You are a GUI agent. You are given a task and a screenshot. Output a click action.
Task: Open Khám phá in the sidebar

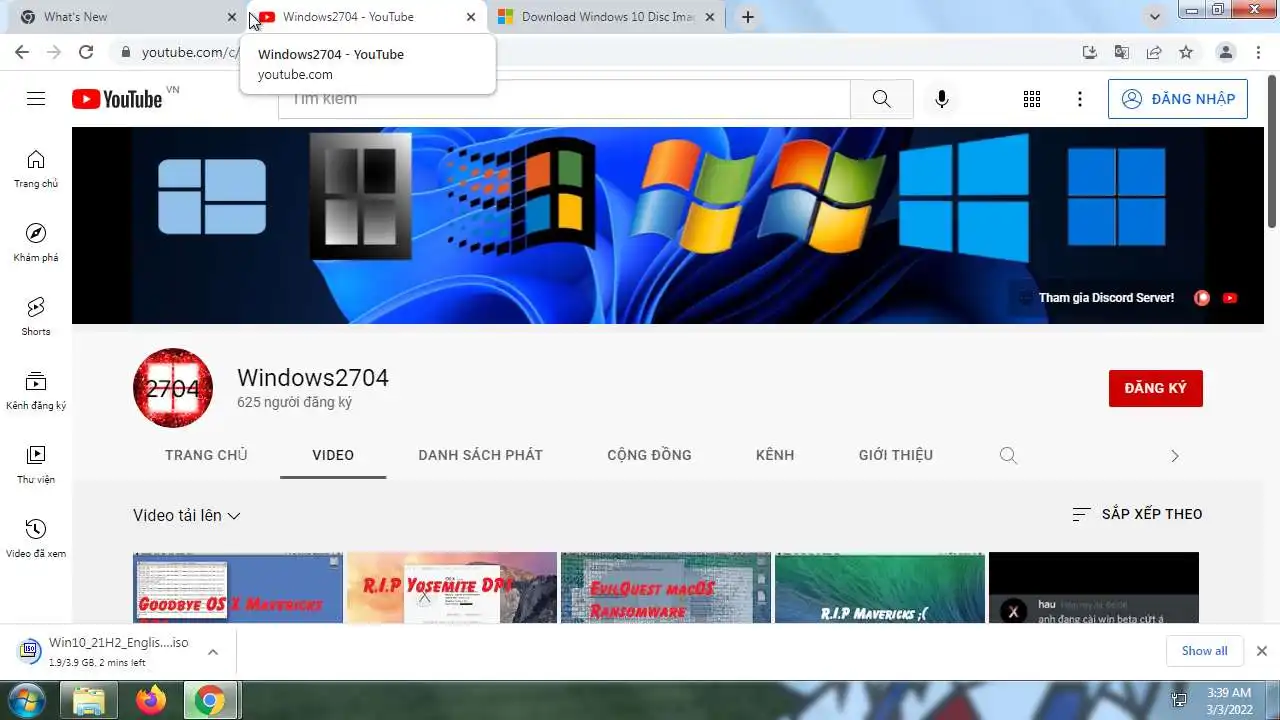click(x=36, y=243)
